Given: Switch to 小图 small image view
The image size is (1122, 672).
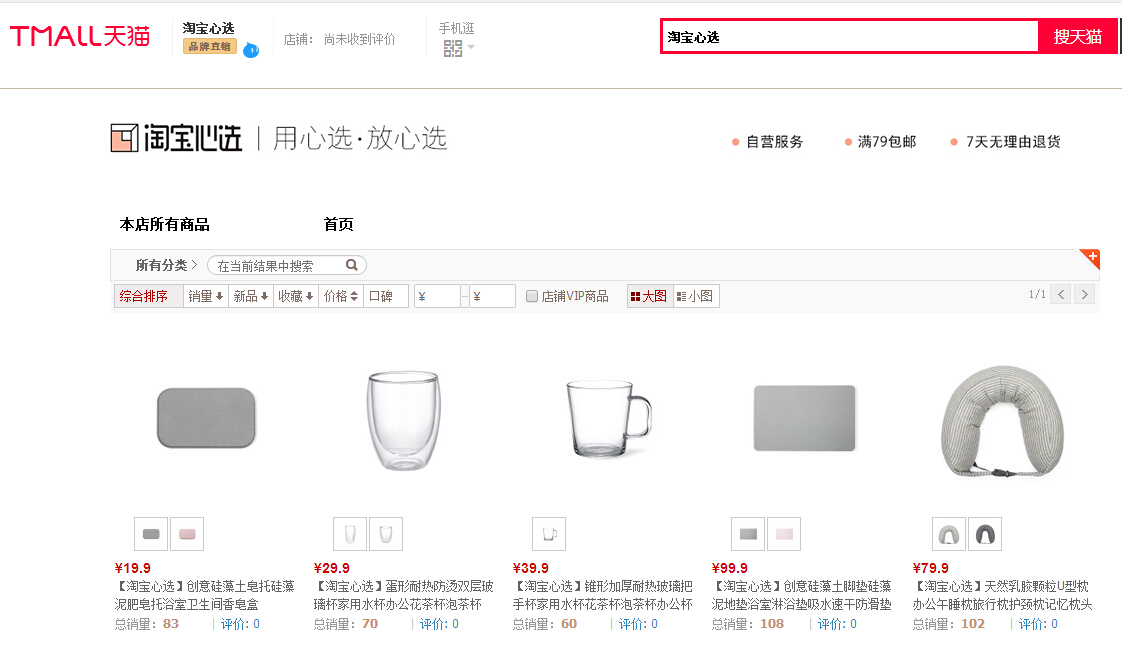Looking at the screenshot, I should coord(696,297).
